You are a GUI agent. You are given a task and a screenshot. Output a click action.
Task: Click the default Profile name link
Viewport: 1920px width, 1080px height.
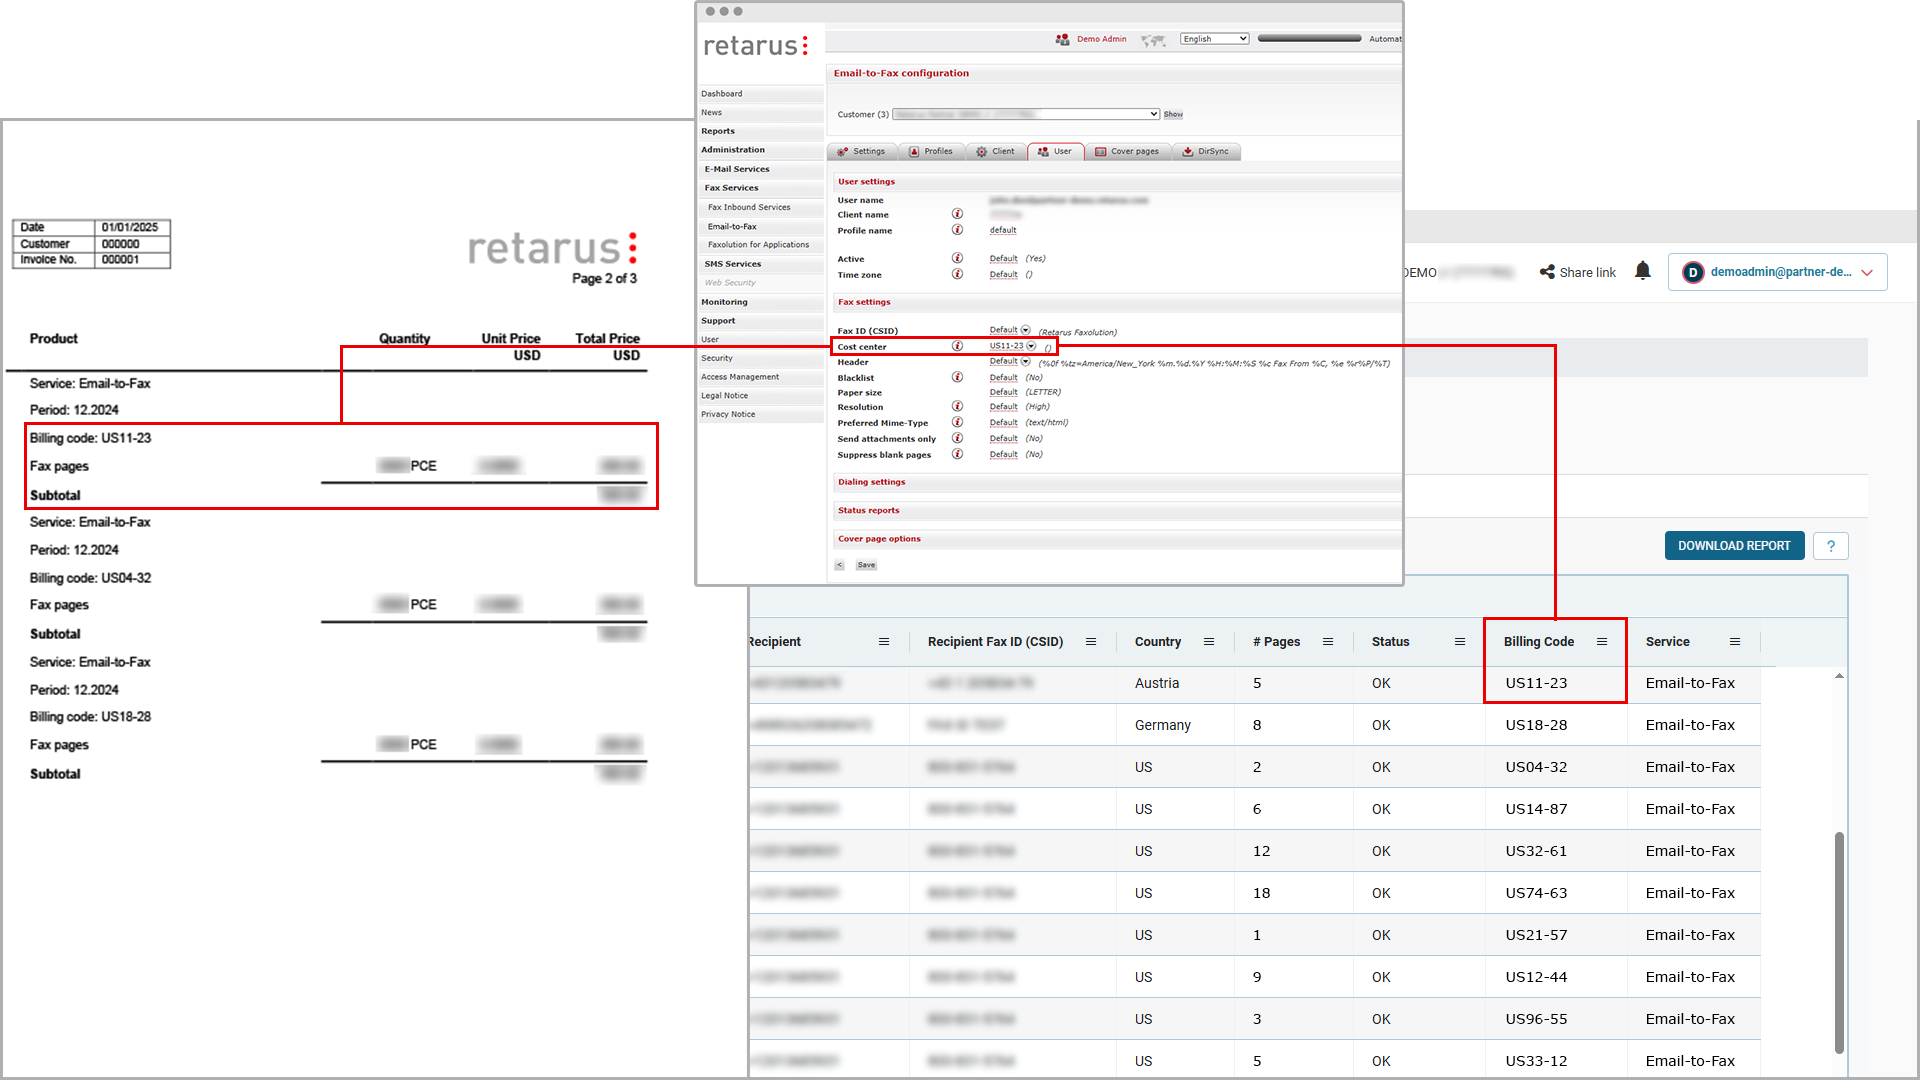[1003, 230]
